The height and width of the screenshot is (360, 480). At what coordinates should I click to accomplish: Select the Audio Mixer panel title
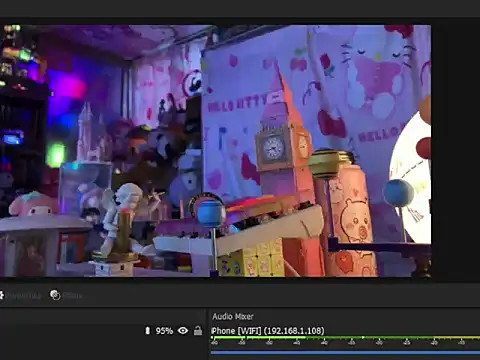(233, 316)
